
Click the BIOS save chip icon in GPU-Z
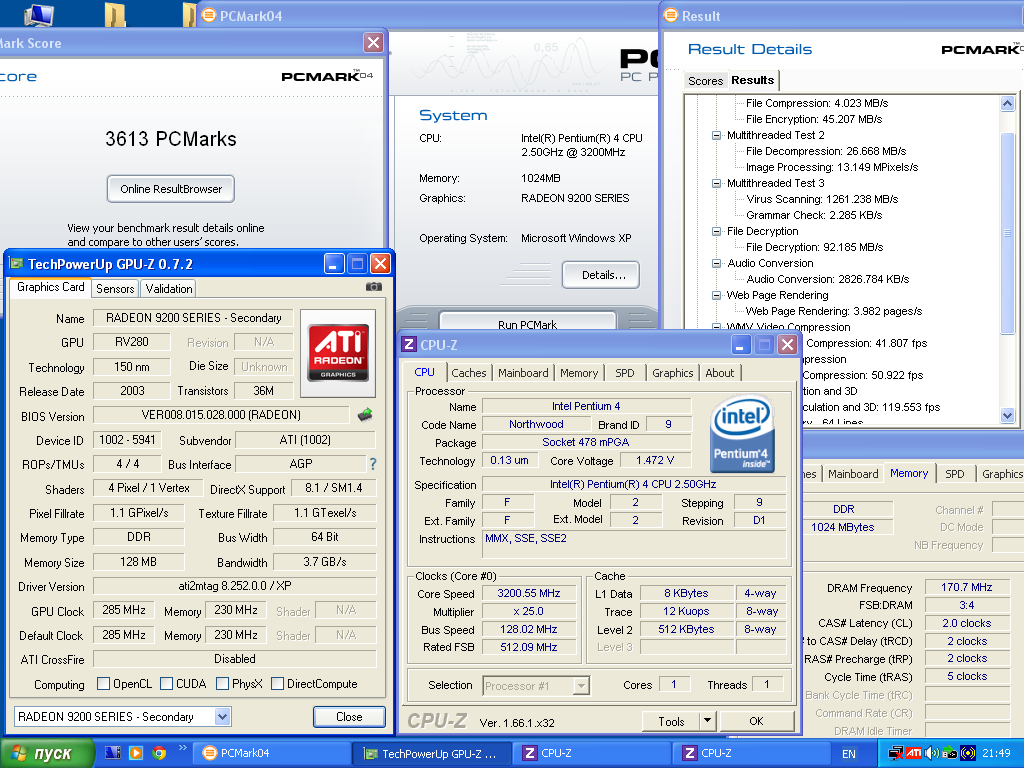[x=365, y=414]
